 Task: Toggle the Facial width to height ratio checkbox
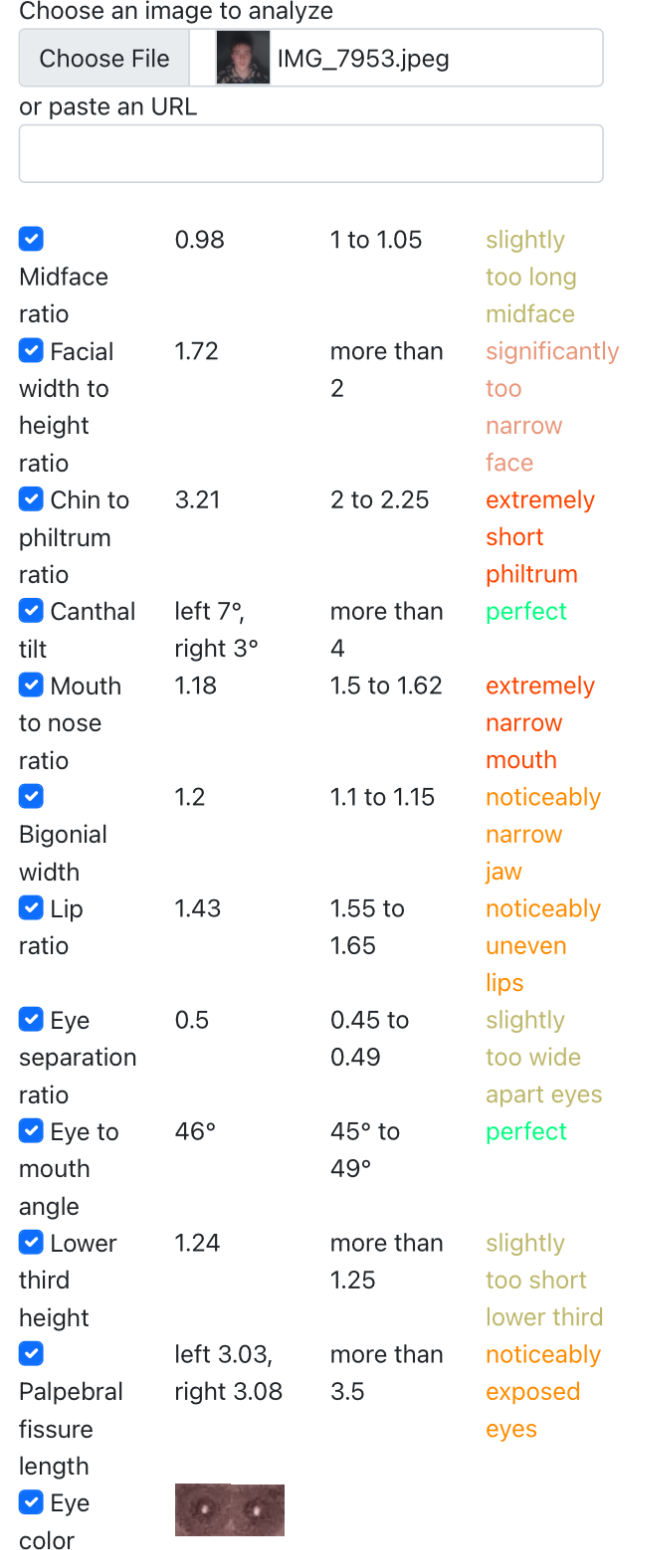tap(31, 351)
